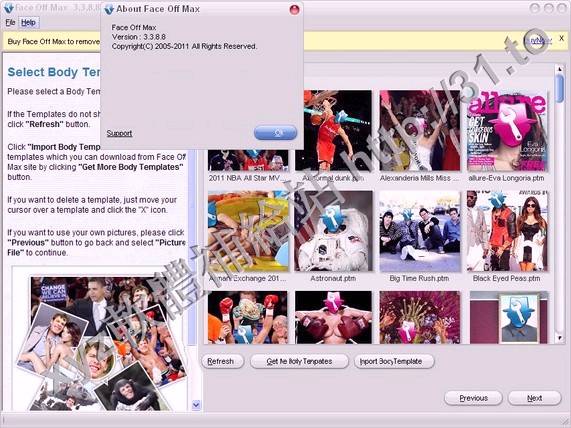Proceed with the Next button
Image resolution: width=571 pixels, height=428 pixels.
[535, 398]
